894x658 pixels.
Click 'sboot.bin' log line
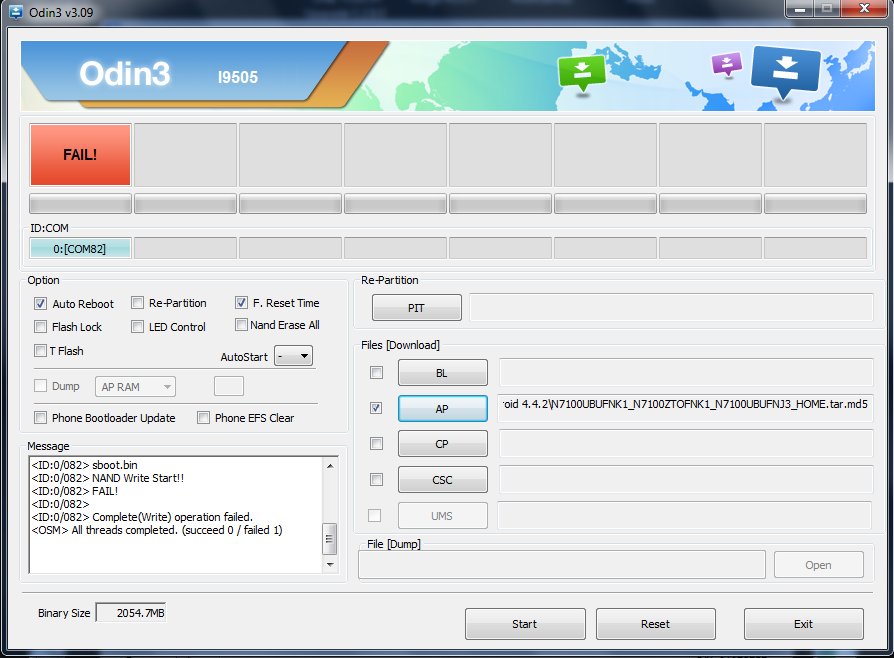(x=84, y=465)
